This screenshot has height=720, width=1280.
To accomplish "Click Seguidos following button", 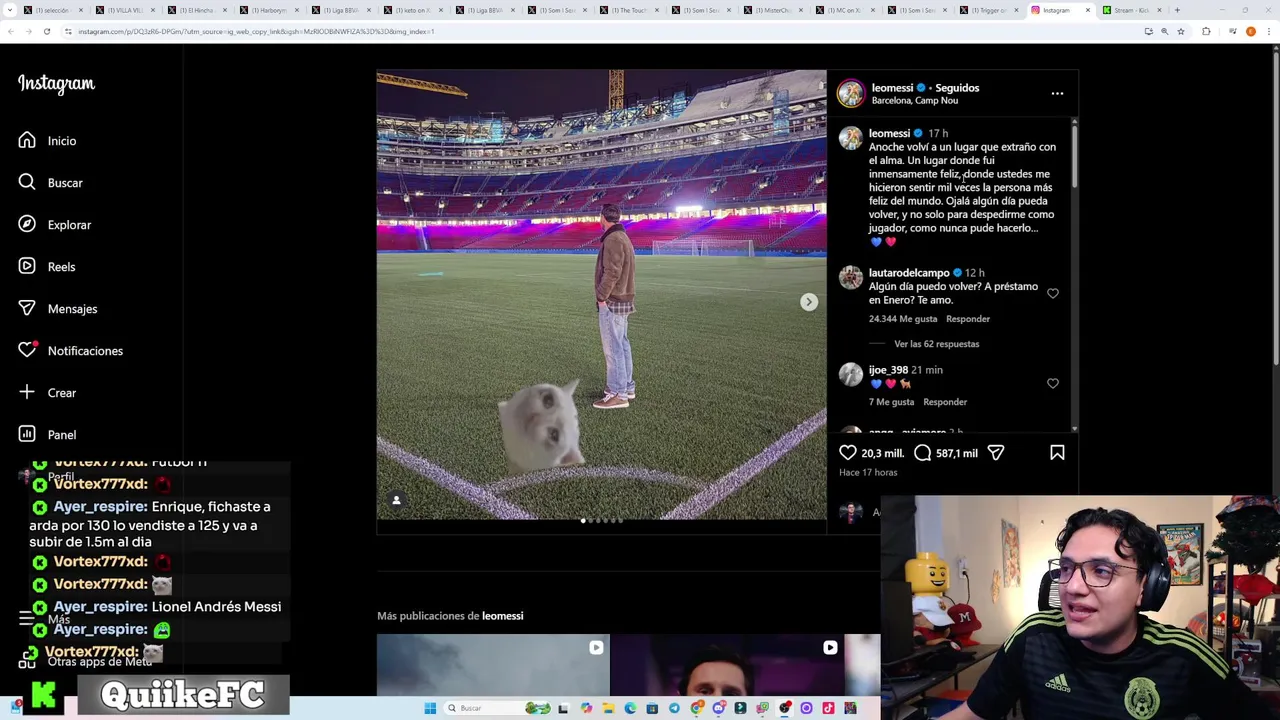I will pos(957,88).
